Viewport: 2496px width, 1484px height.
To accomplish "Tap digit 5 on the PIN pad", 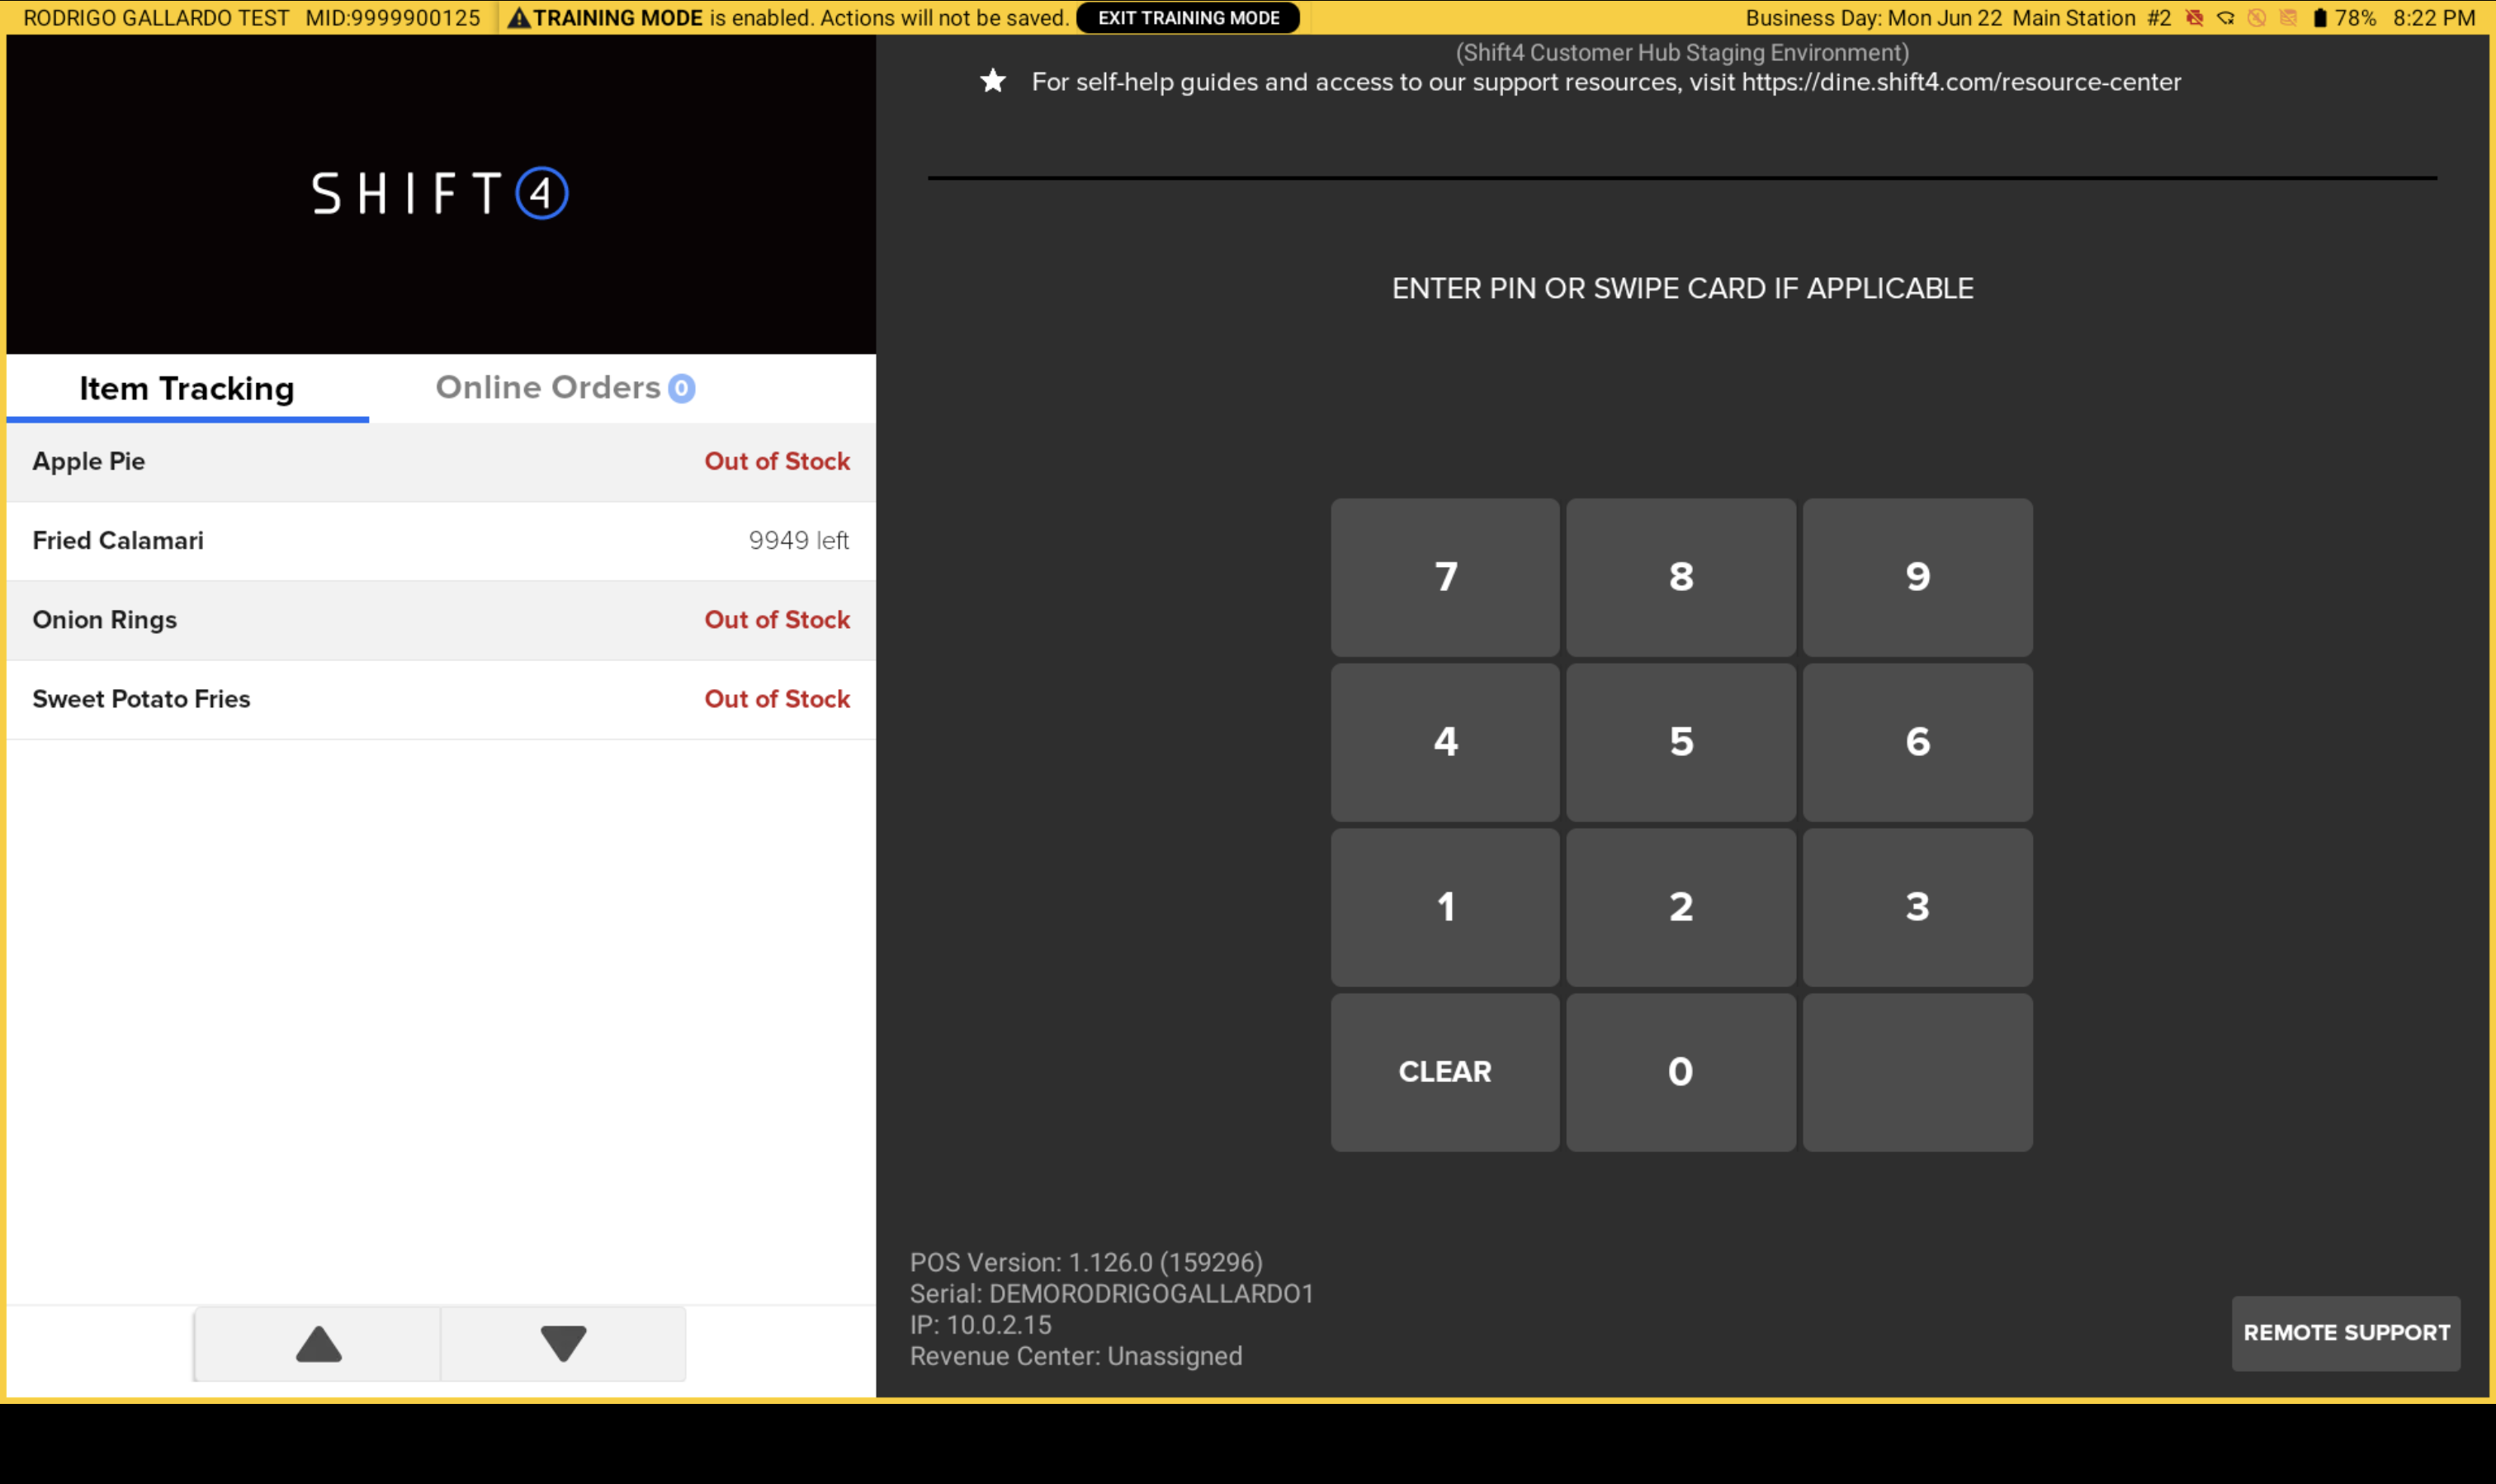I will point(1681,742).
